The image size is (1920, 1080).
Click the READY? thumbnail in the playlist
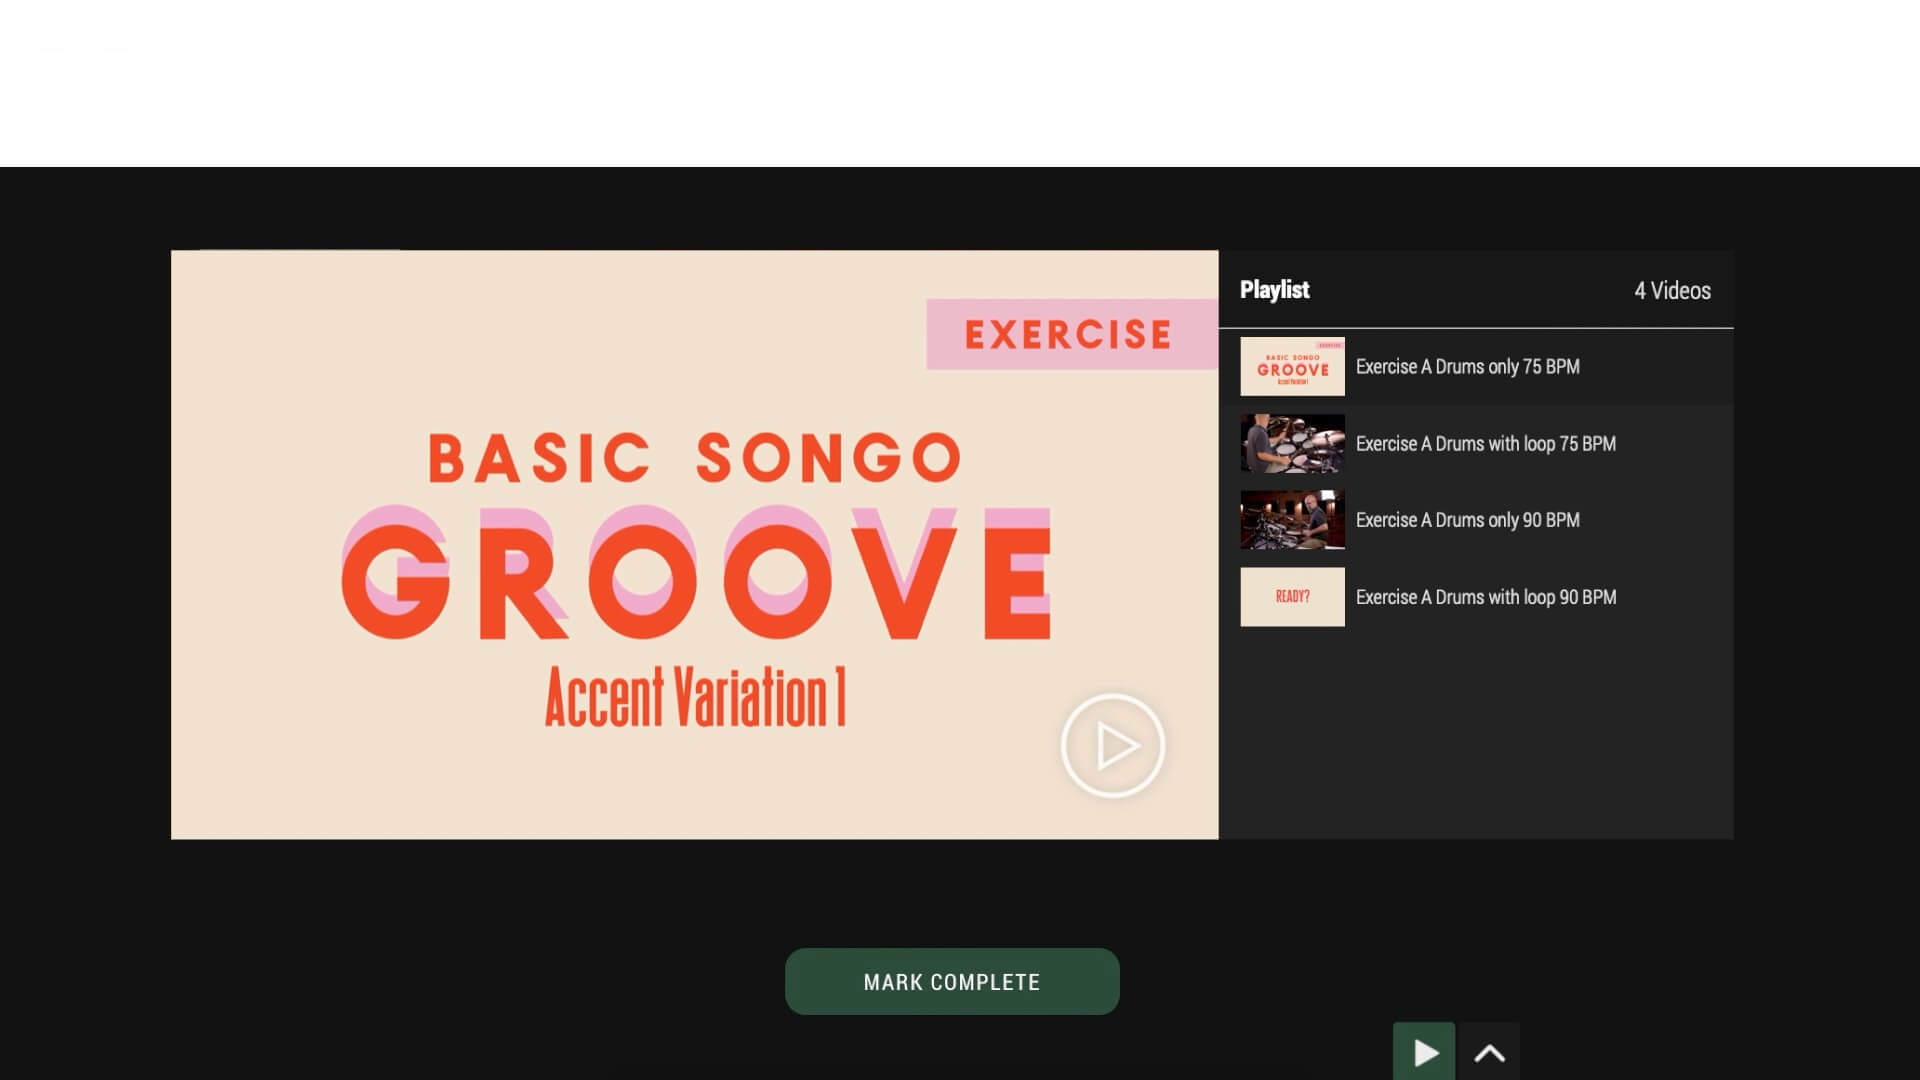[x=1292, y=597]
